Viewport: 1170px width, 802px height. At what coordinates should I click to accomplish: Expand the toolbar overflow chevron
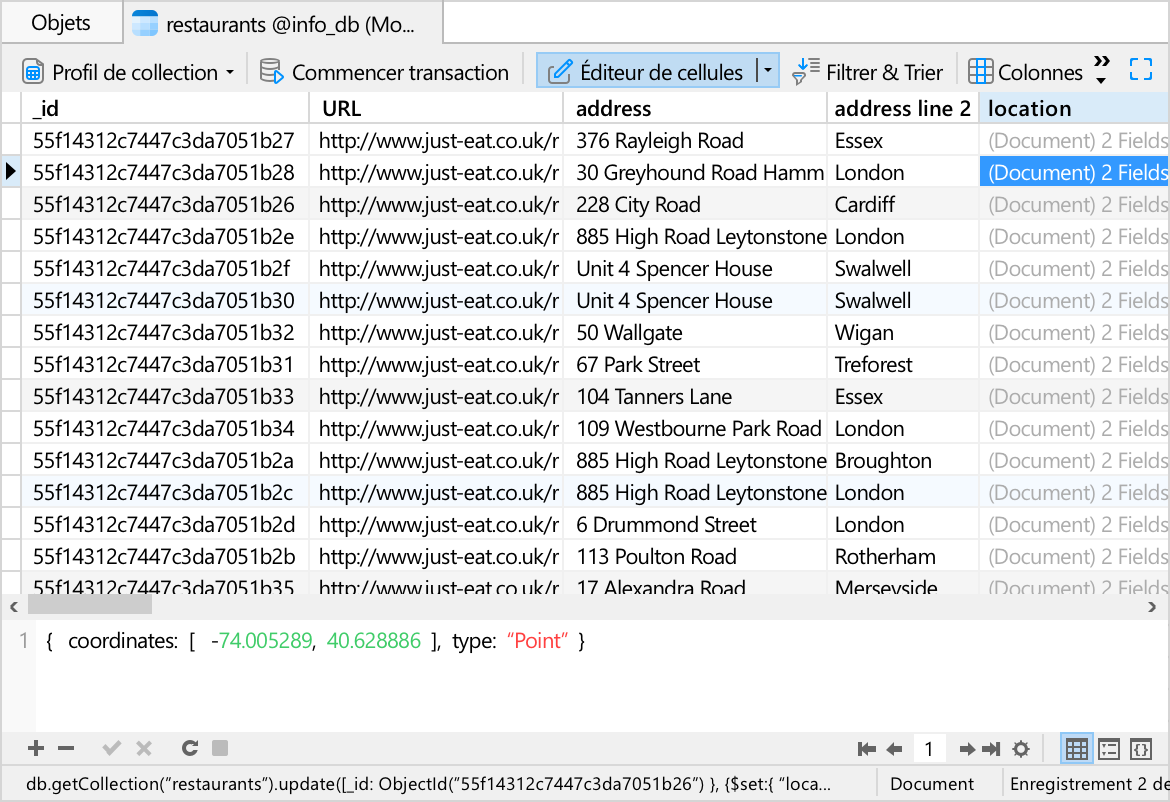coord(1102,70)
